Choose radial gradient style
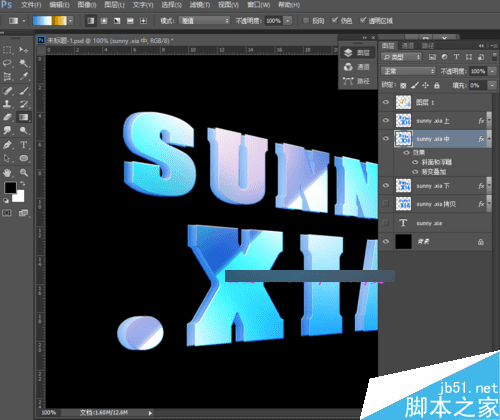Viewport: 500px width, 420px height. (104, 21)
